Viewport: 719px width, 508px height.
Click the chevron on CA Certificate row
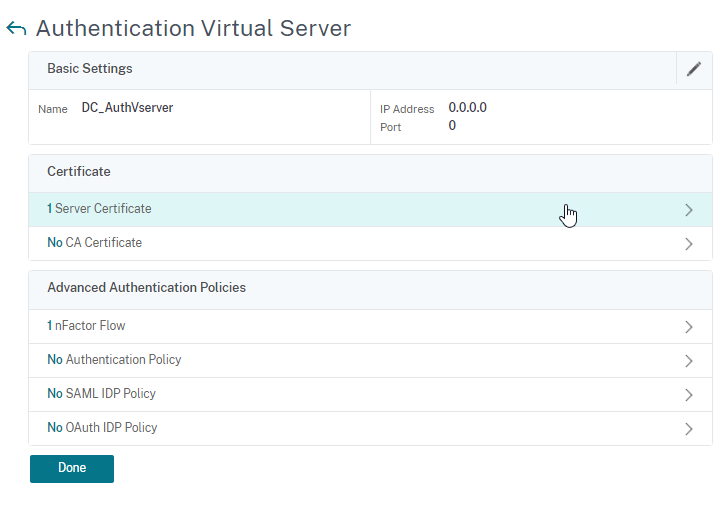[688, 244]
